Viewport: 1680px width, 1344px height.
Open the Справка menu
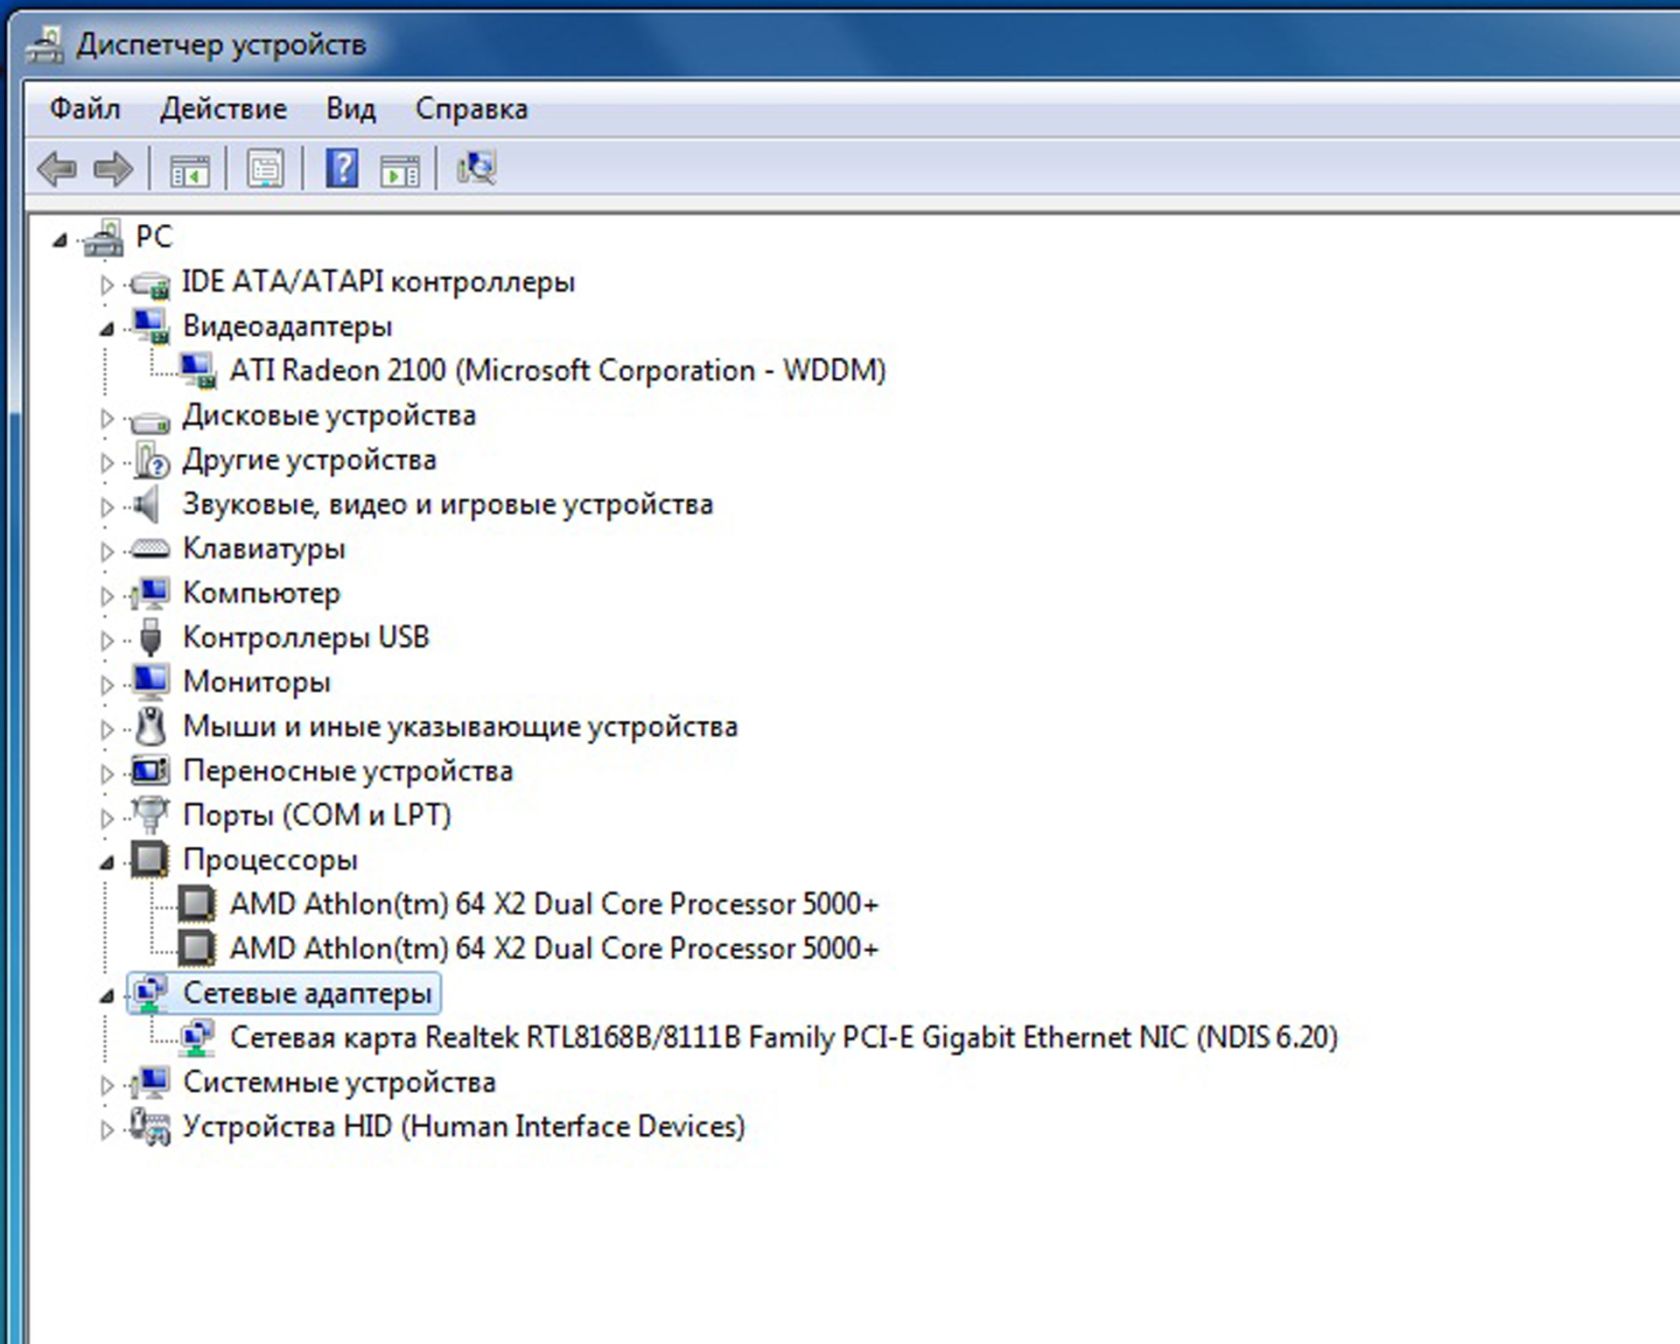pos(471,108)
